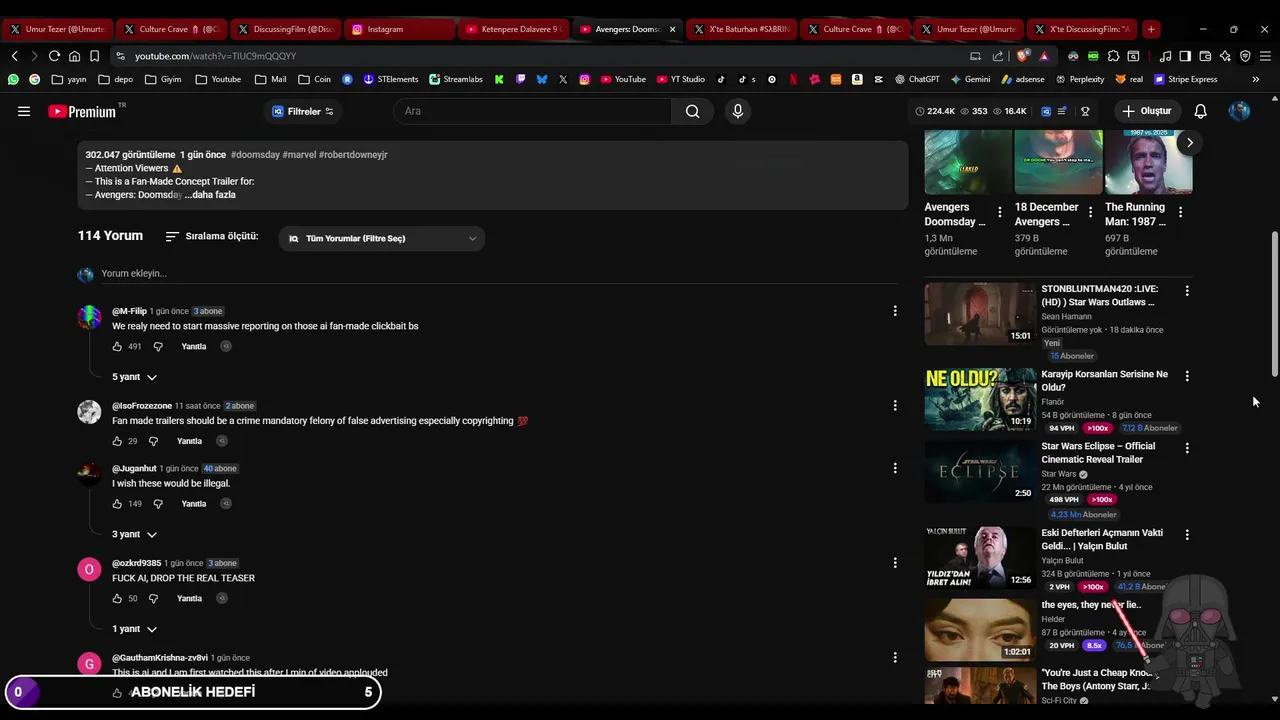Expand the 3 yanıt replies under @Juganhut

tap(135, 534)
